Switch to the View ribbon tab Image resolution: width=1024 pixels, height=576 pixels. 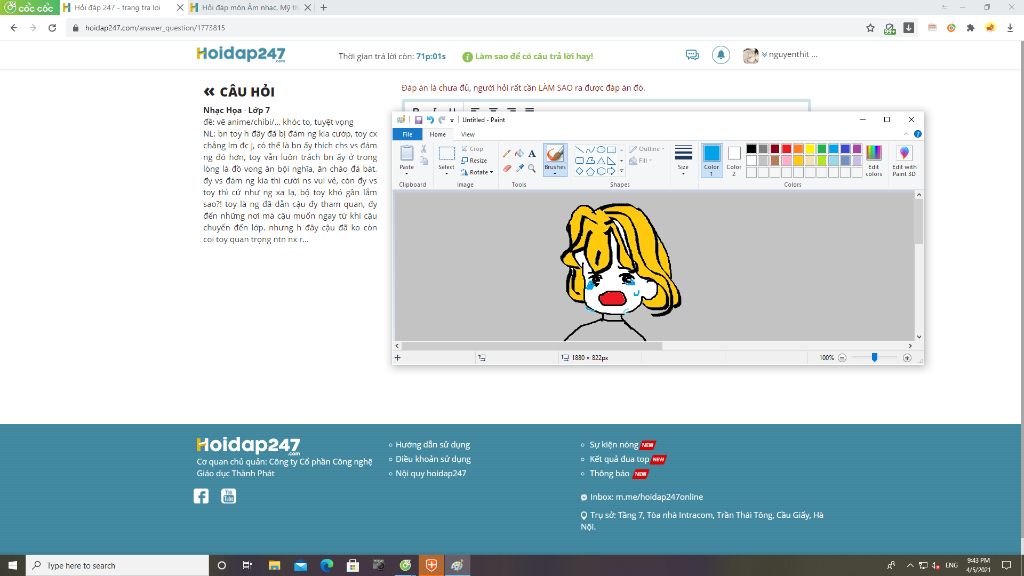click(466, 134)
